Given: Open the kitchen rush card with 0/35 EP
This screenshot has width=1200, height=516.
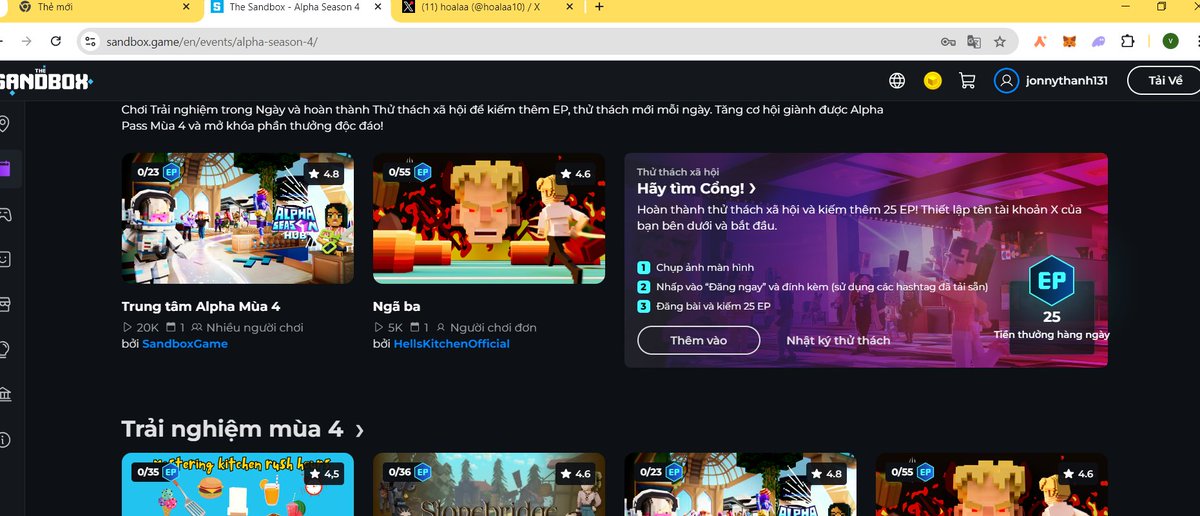Looking at the screenshot, I should pyautogui.click(x=237, y=484).
